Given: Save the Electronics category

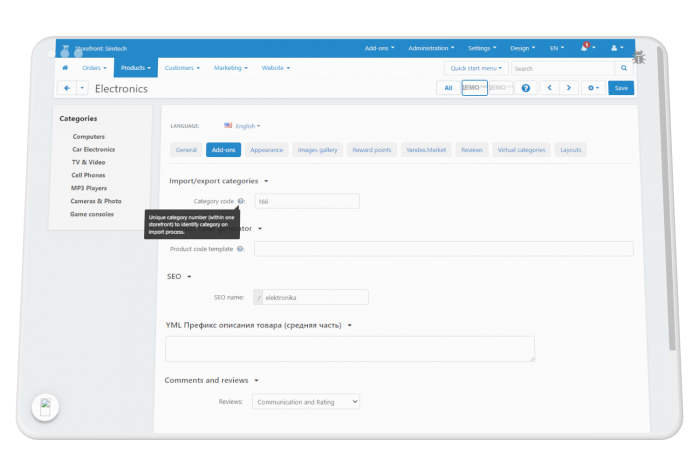Looking at the screenshot, I should coord(621,88).
